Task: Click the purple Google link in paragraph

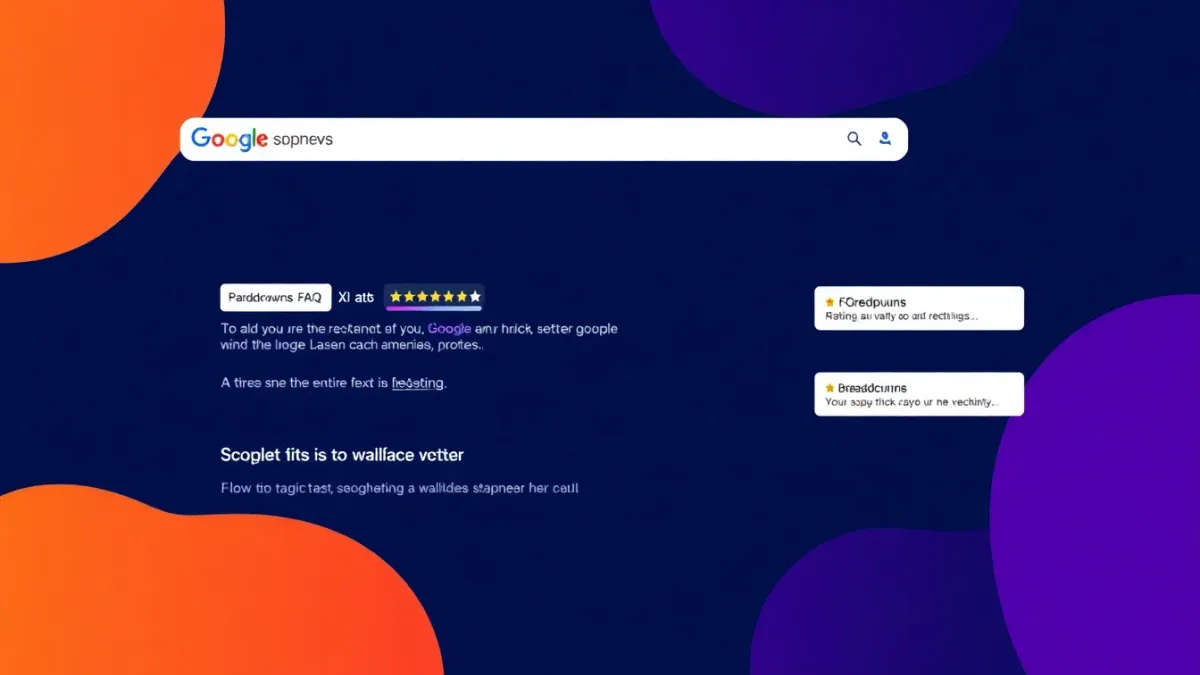Action: coord(449,328)
